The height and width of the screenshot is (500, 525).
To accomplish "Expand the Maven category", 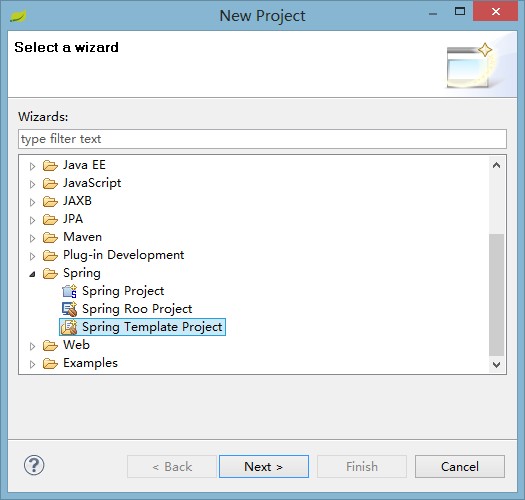I will pos(32,238).
